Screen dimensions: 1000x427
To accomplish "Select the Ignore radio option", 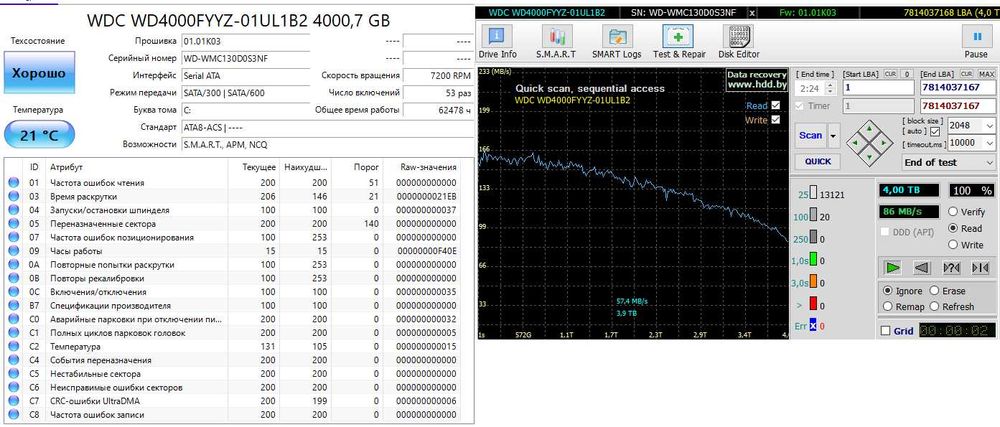I will point(887,291).
